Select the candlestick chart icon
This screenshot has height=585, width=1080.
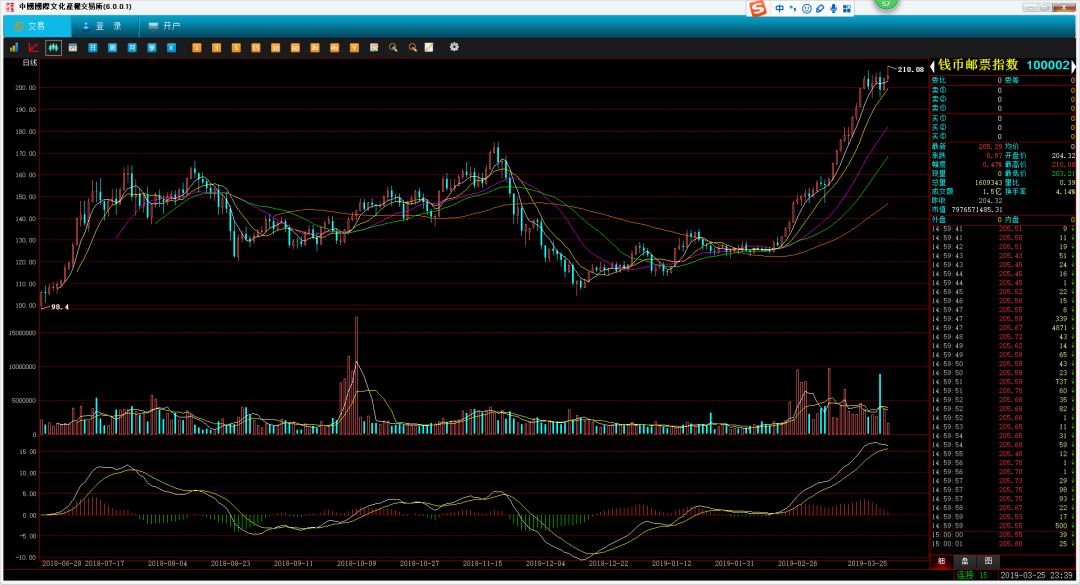click(53, 48)
